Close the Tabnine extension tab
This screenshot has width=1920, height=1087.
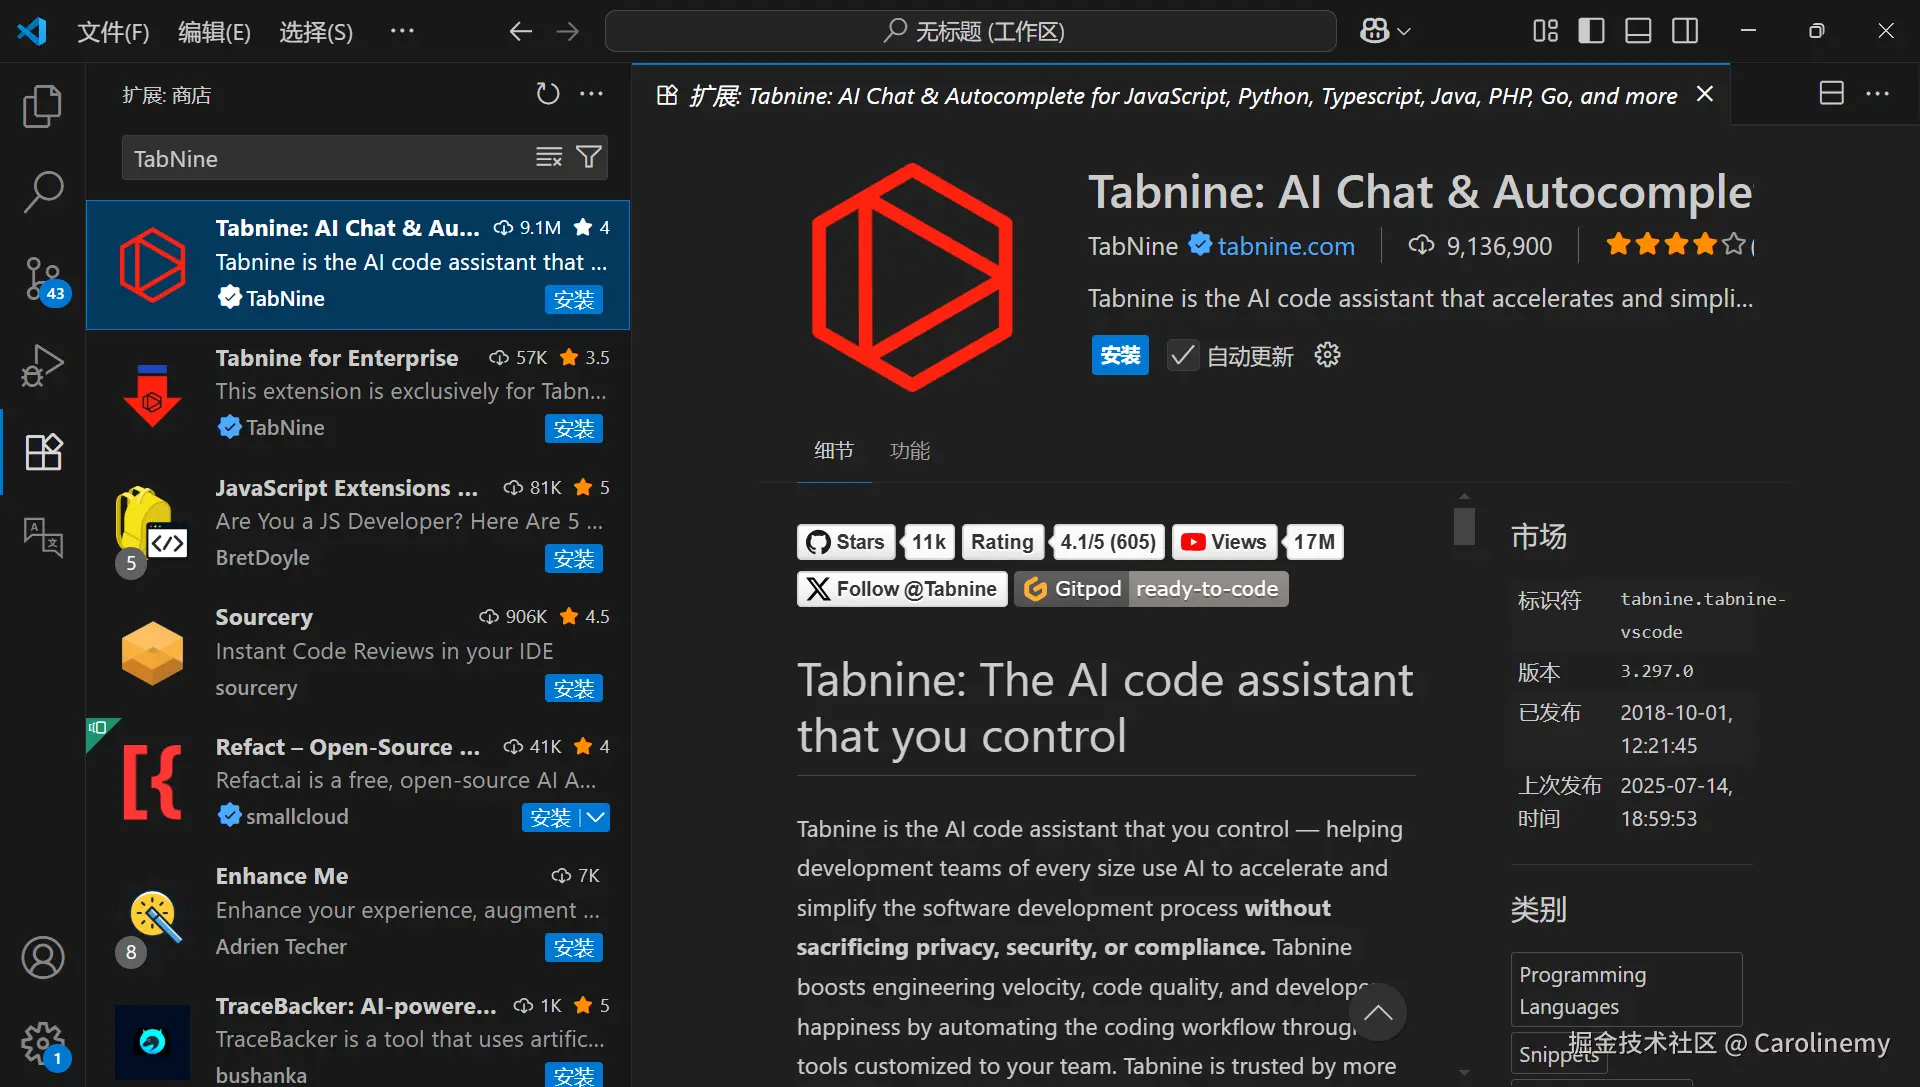(x=1705, y=94)
